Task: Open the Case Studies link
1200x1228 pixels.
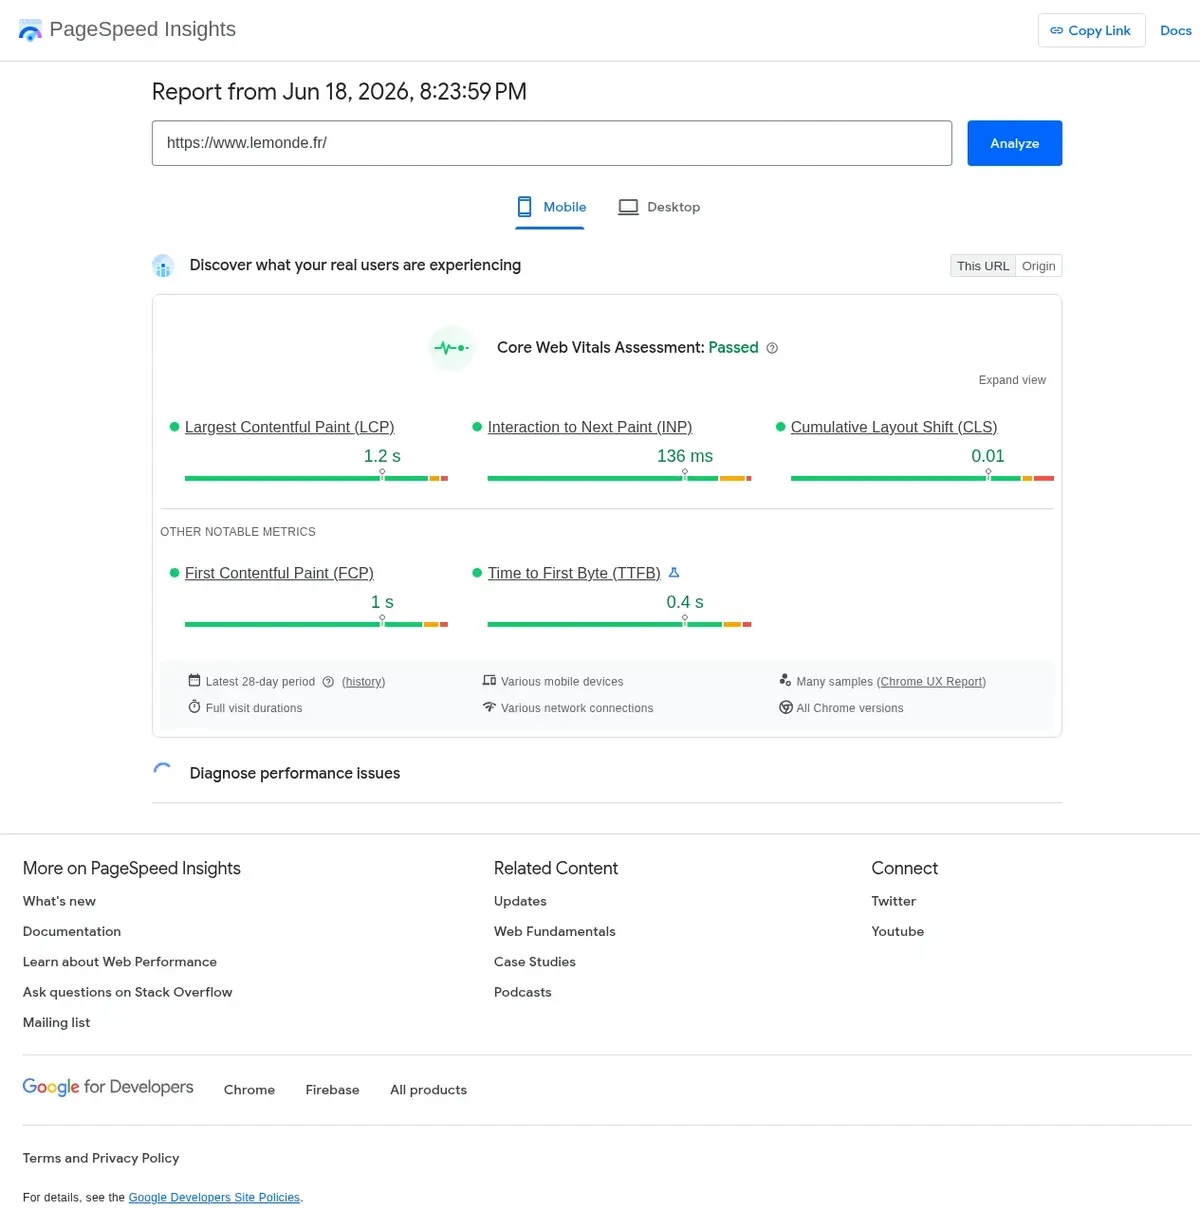Action: pos(535,962)
